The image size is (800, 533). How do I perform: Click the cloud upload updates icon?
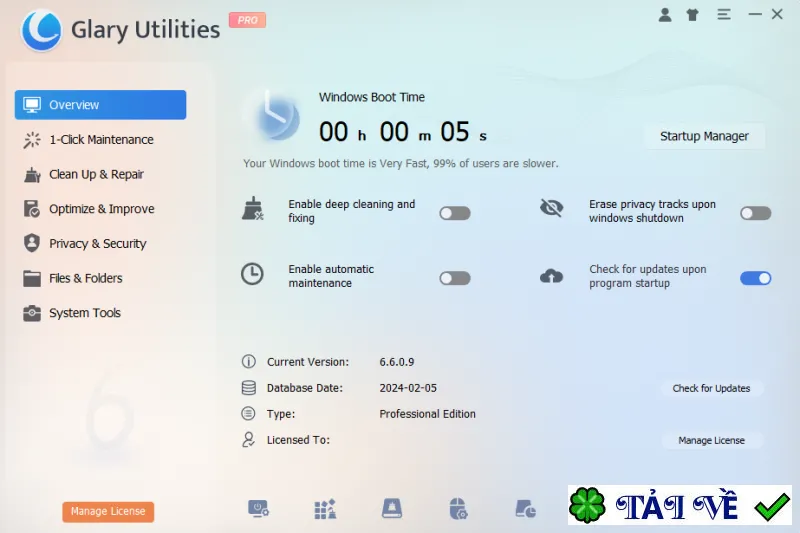(x=552, y=276)
